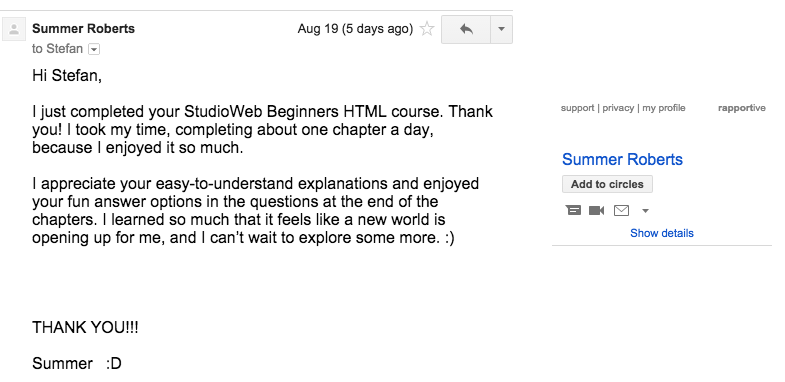Start a video call with Summer Roberts
The width and height of the screenshot is (785, 382).
(x=597, y=210)
